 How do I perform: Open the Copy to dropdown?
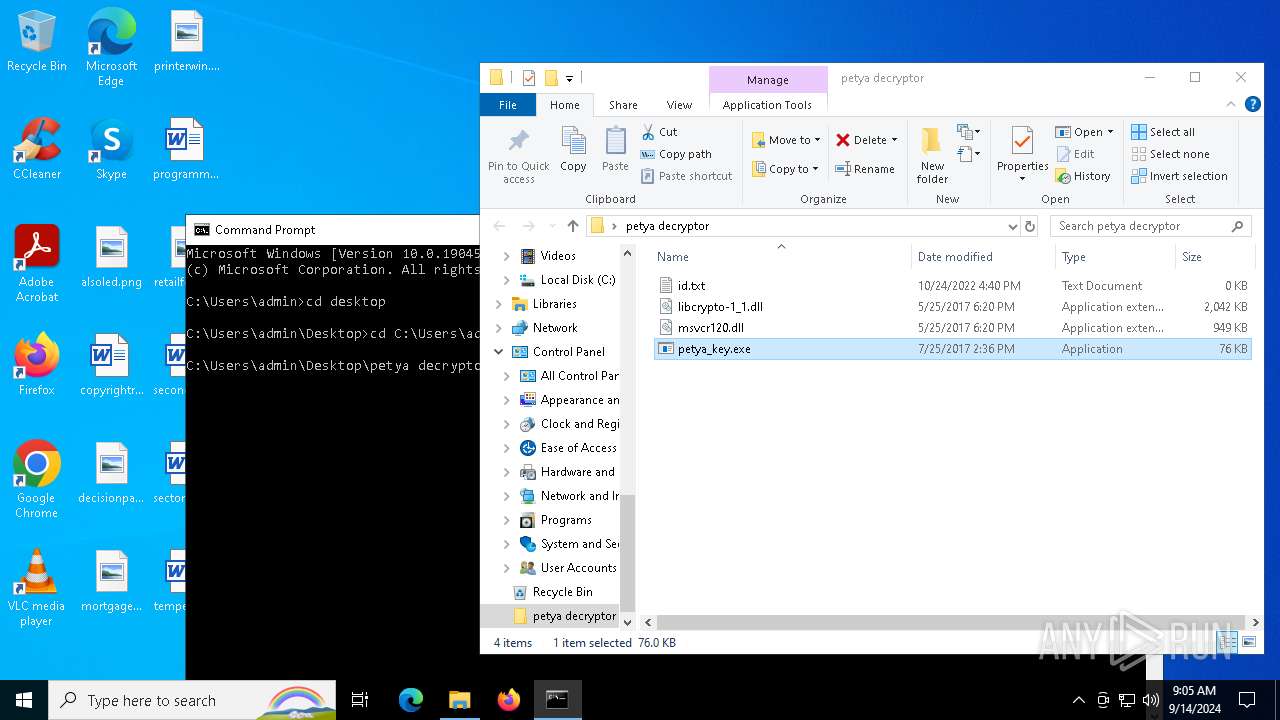[785, 169]
